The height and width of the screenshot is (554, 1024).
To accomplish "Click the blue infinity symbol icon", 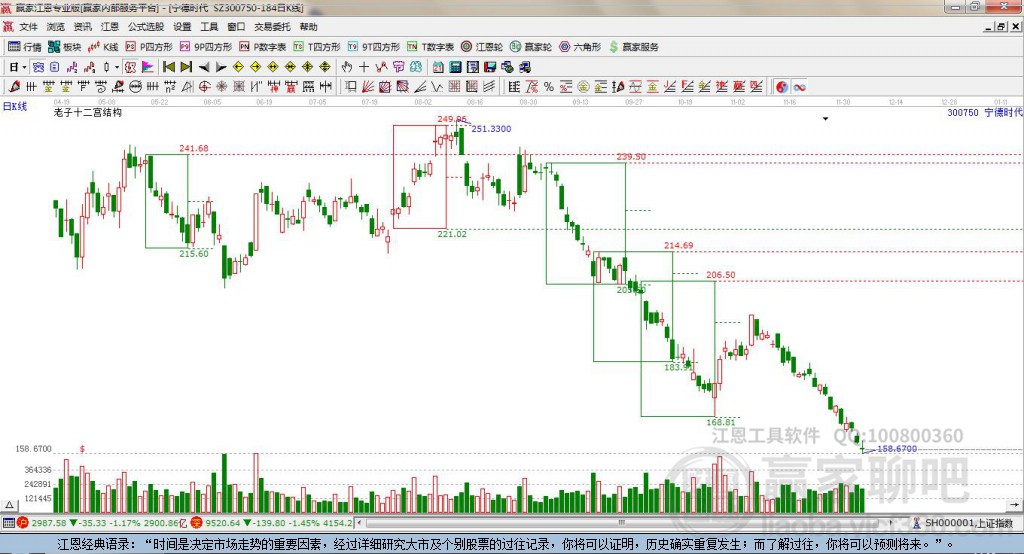I will [x=799, y=86].
